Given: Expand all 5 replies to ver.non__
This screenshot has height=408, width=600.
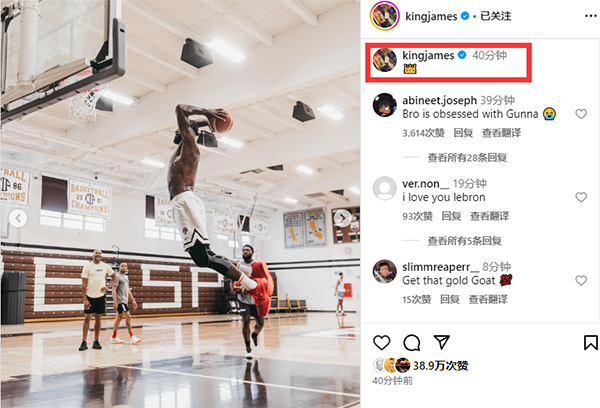Looking at the screenshot, I should point(465,241).
